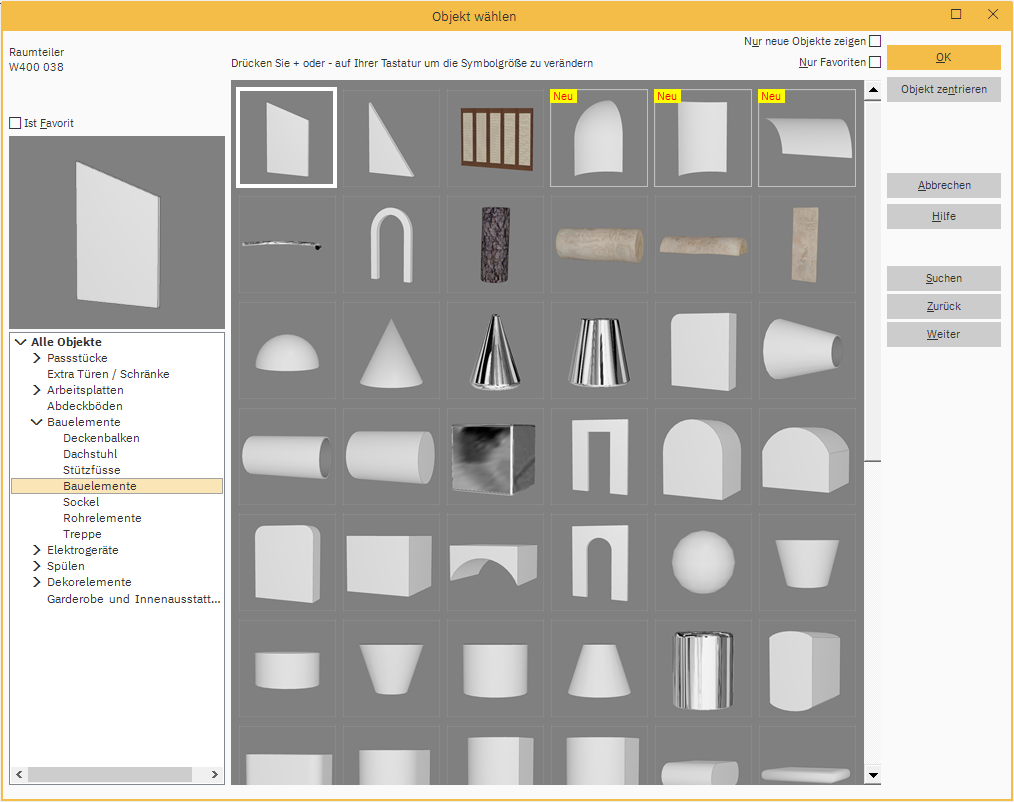Click the large preview of the Raumteiler

[x=117, y=233]
